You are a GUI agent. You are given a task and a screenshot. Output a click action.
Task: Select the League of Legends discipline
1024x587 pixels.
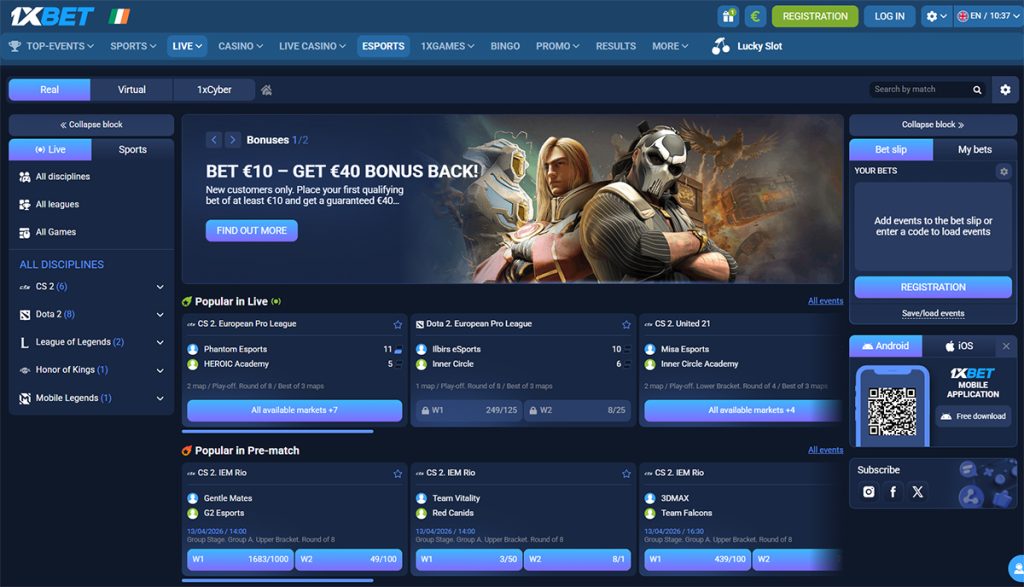click(x=79, y=342)
